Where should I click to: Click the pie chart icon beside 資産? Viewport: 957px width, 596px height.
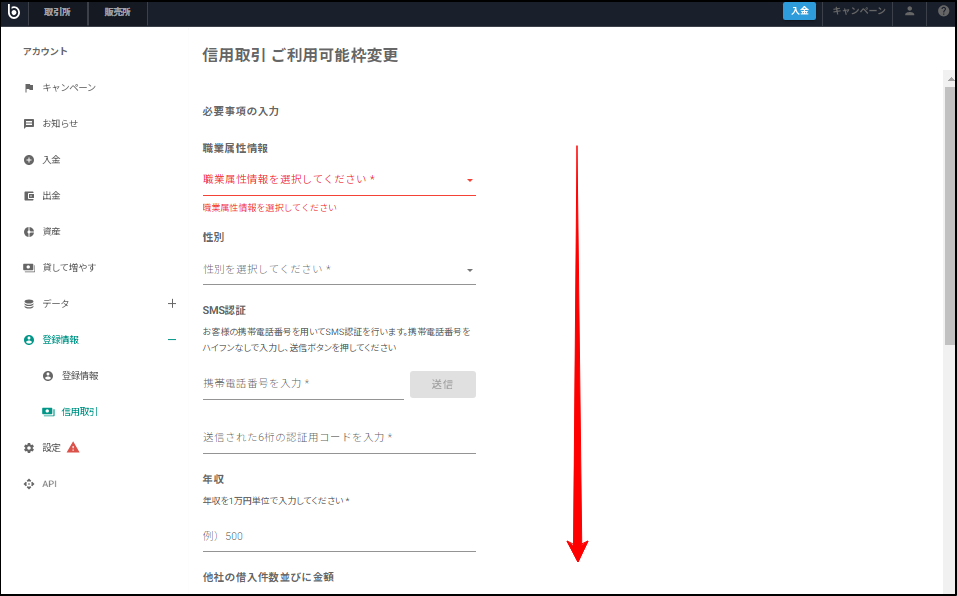[x=29, y=232]
